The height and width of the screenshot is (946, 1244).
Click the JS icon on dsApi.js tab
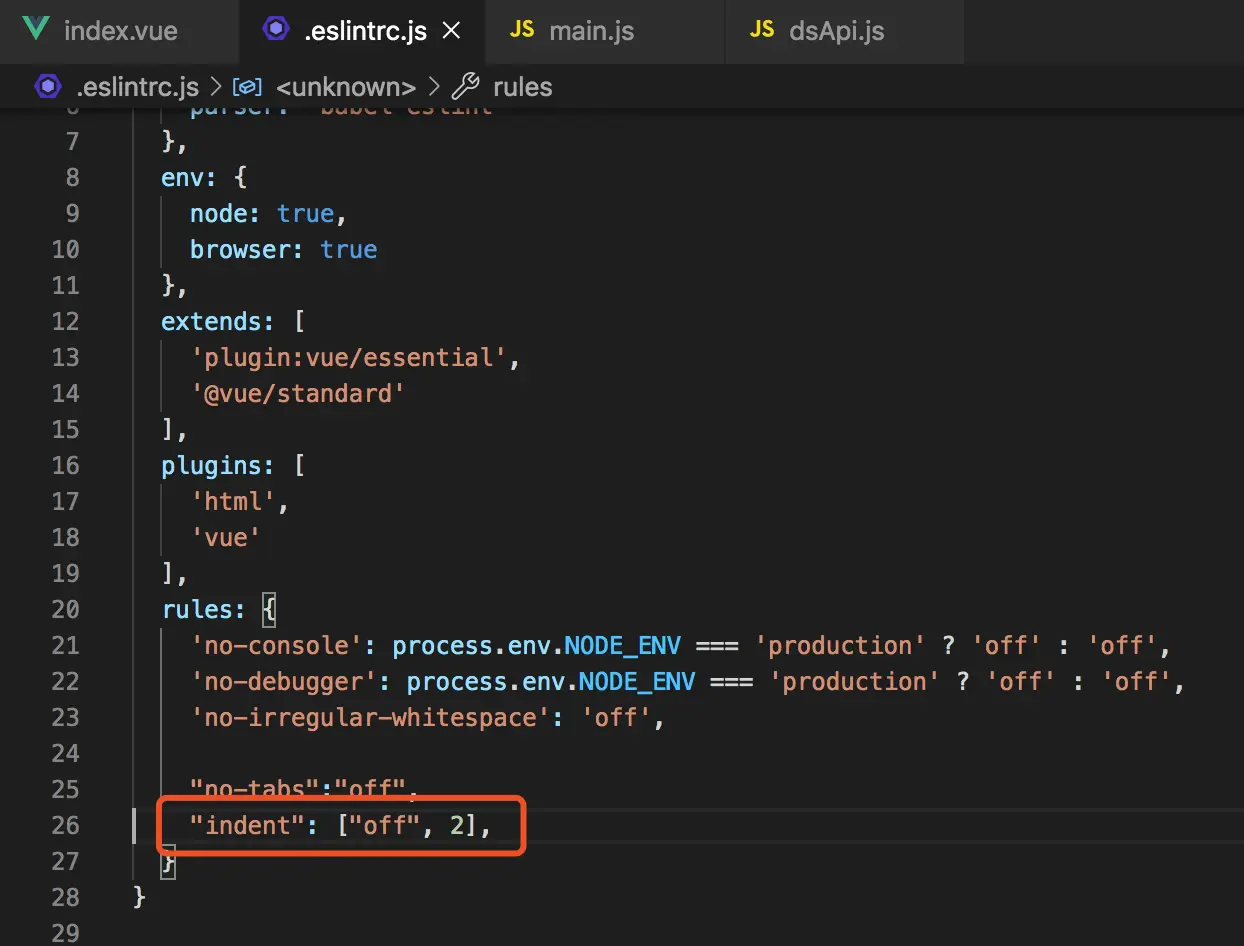(x=762, y=30)
